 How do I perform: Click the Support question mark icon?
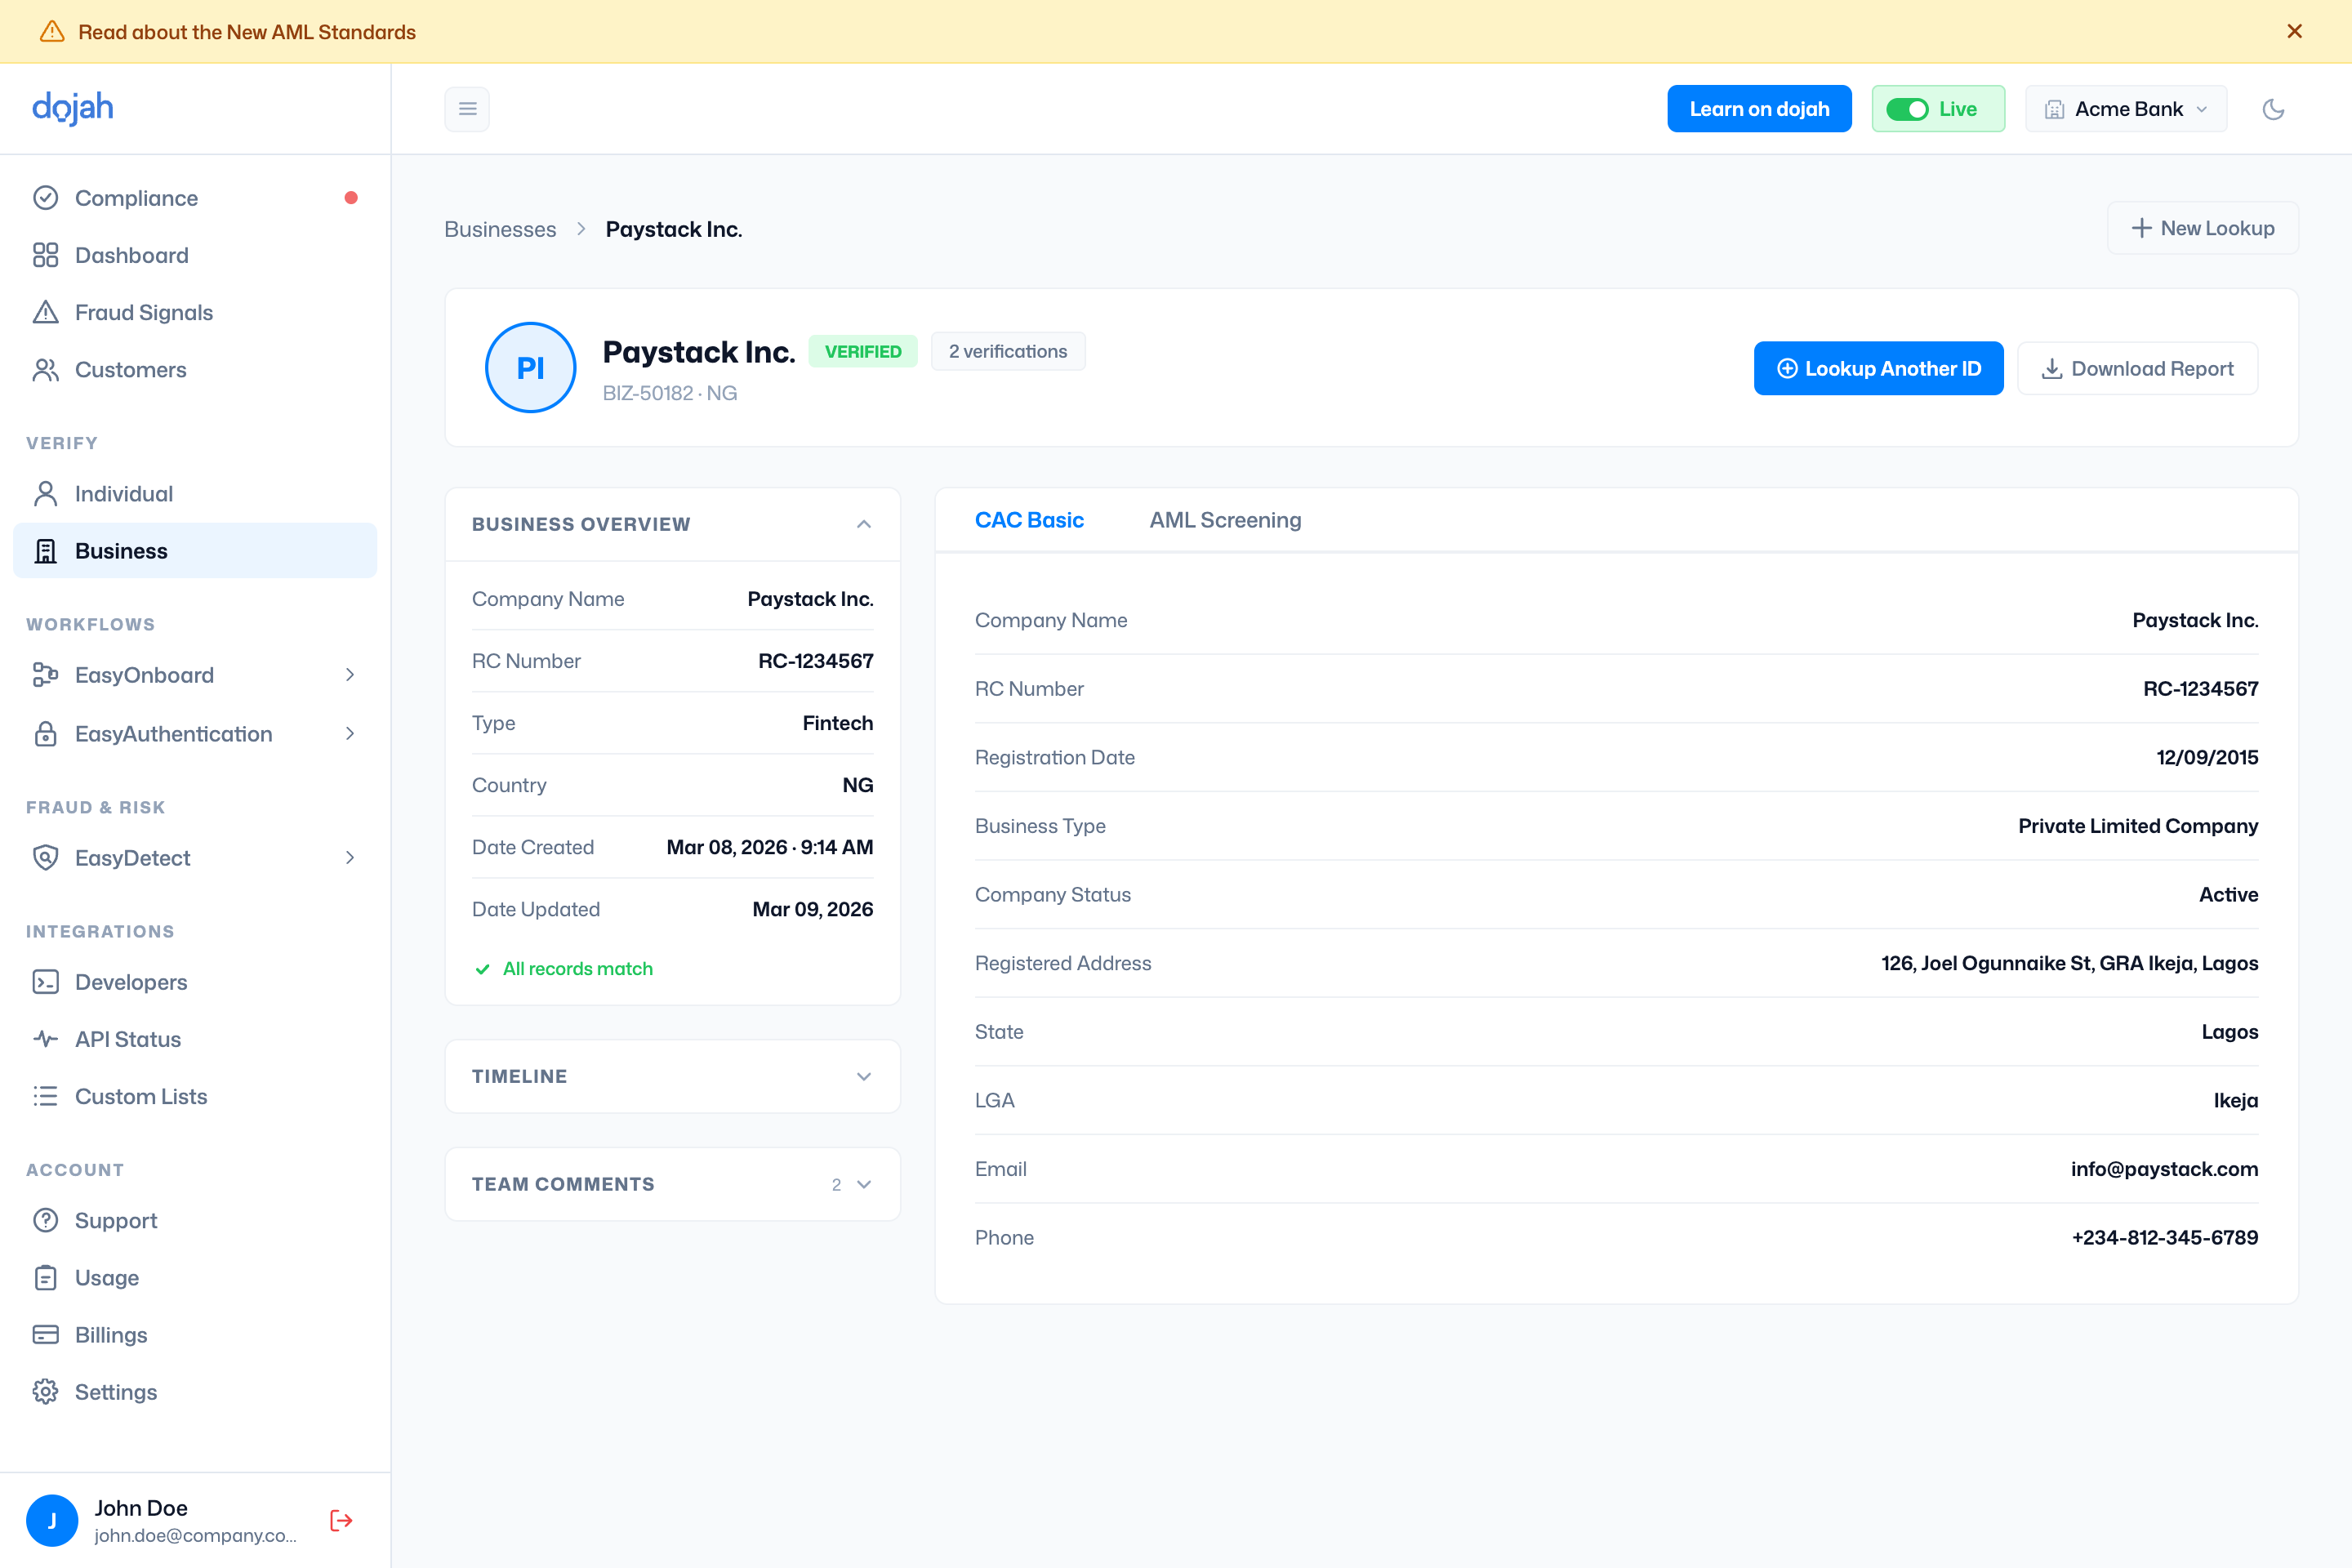(x=46, y=1220)
